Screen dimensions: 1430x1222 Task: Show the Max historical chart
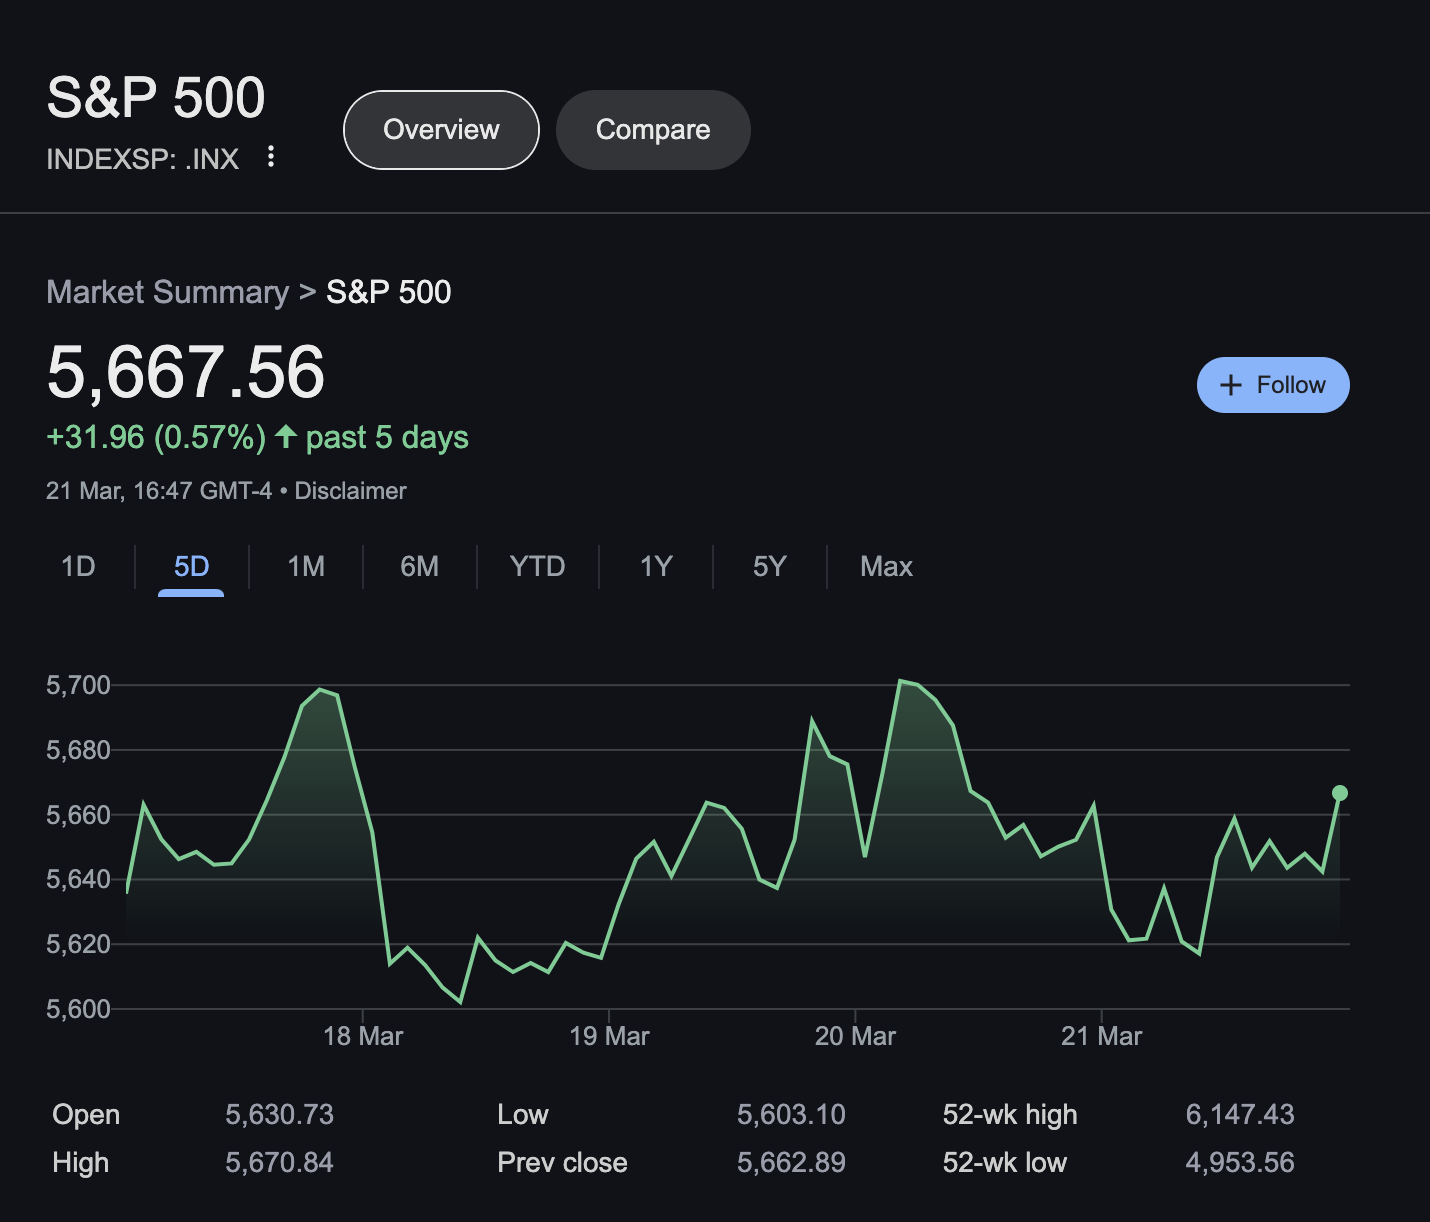click(x=885, y=566)
